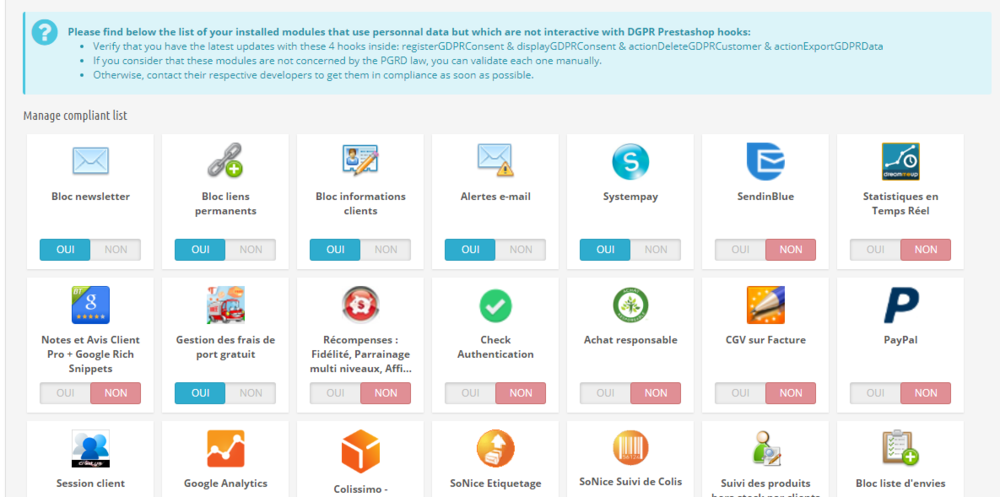Image resolution: width=1000 pixels, height=497 pixels.
Task: Click the CGV sur Facture icon
Action: 765,305
